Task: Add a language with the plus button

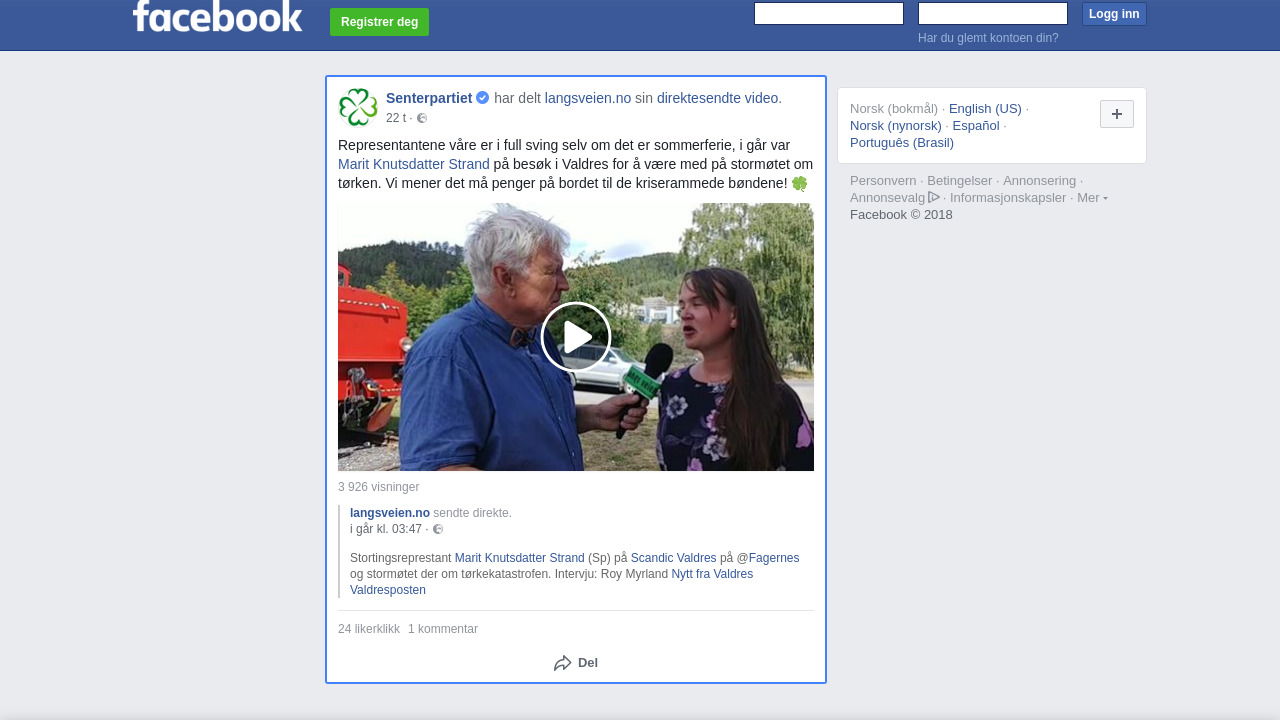Action: click(1117, 114)
